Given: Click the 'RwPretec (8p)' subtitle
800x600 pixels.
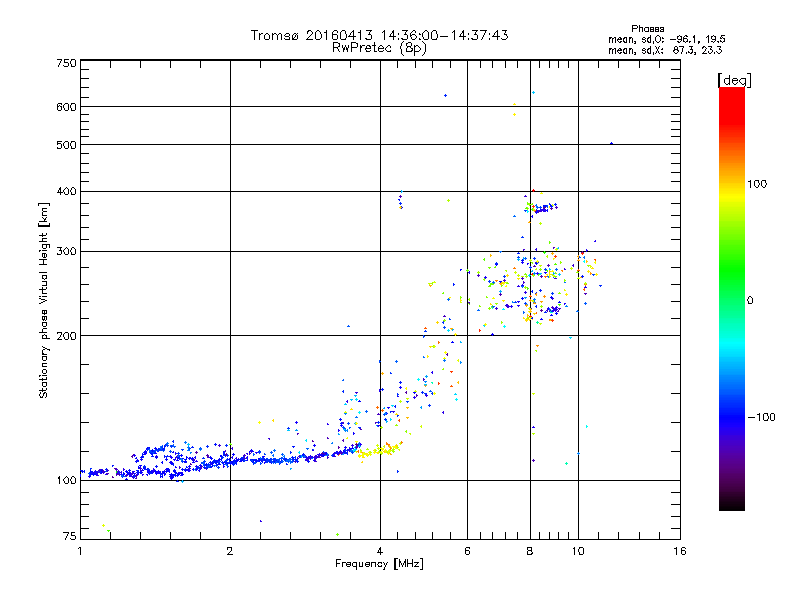Looking at the screenshot, I should tap(379, 48).
